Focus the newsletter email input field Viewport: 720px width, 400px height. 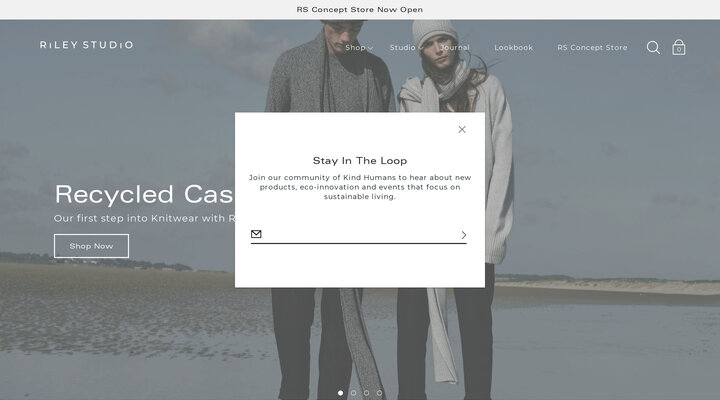[361, 235]
